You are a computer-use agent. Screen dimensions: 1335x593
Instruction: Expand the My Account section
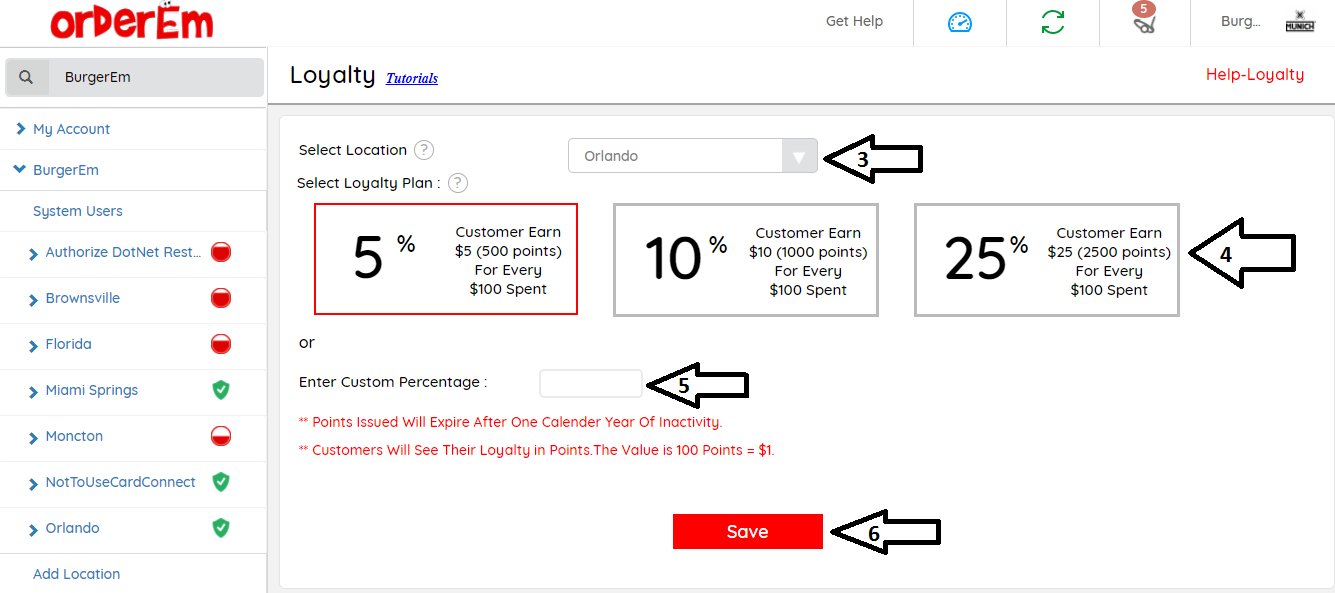click(71, 129)
